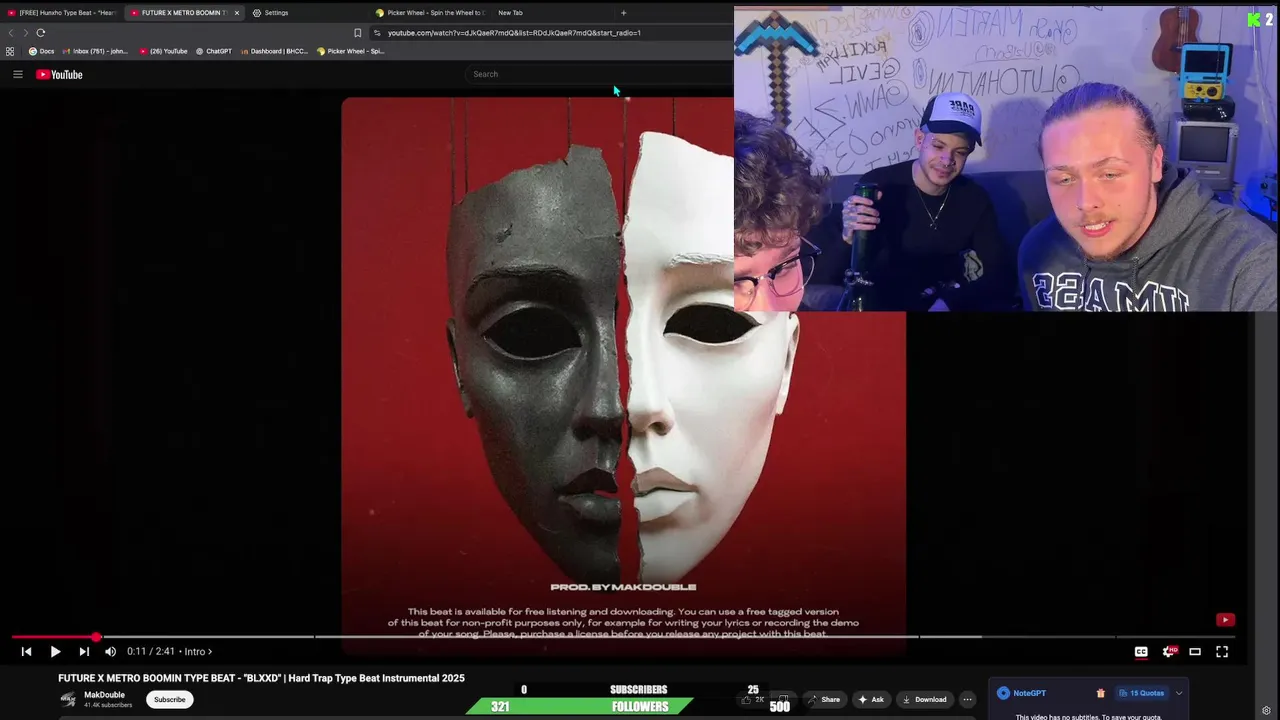Focus the YouTube search field
Screen dimensions: 1280x720
pos(600,74)
